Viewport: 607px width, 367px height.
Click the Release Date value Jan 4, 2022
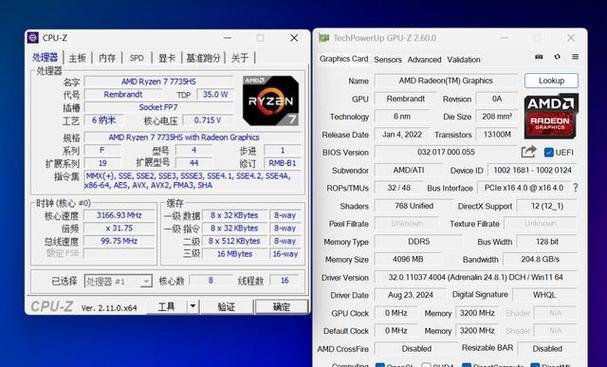[x=402, y=134]
